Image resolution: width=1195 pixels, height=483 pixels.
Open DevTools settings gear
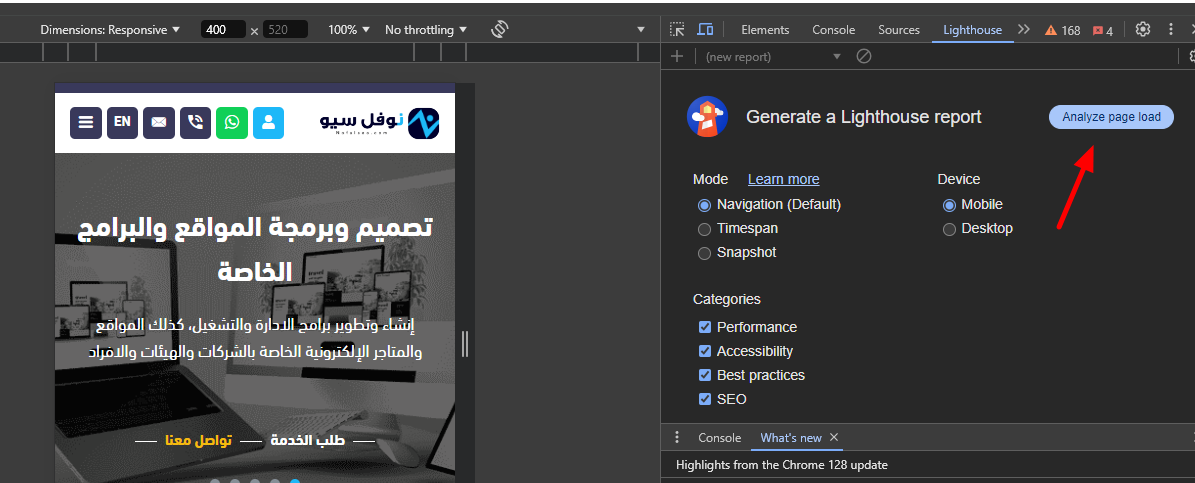click(x=1143, y=30)
